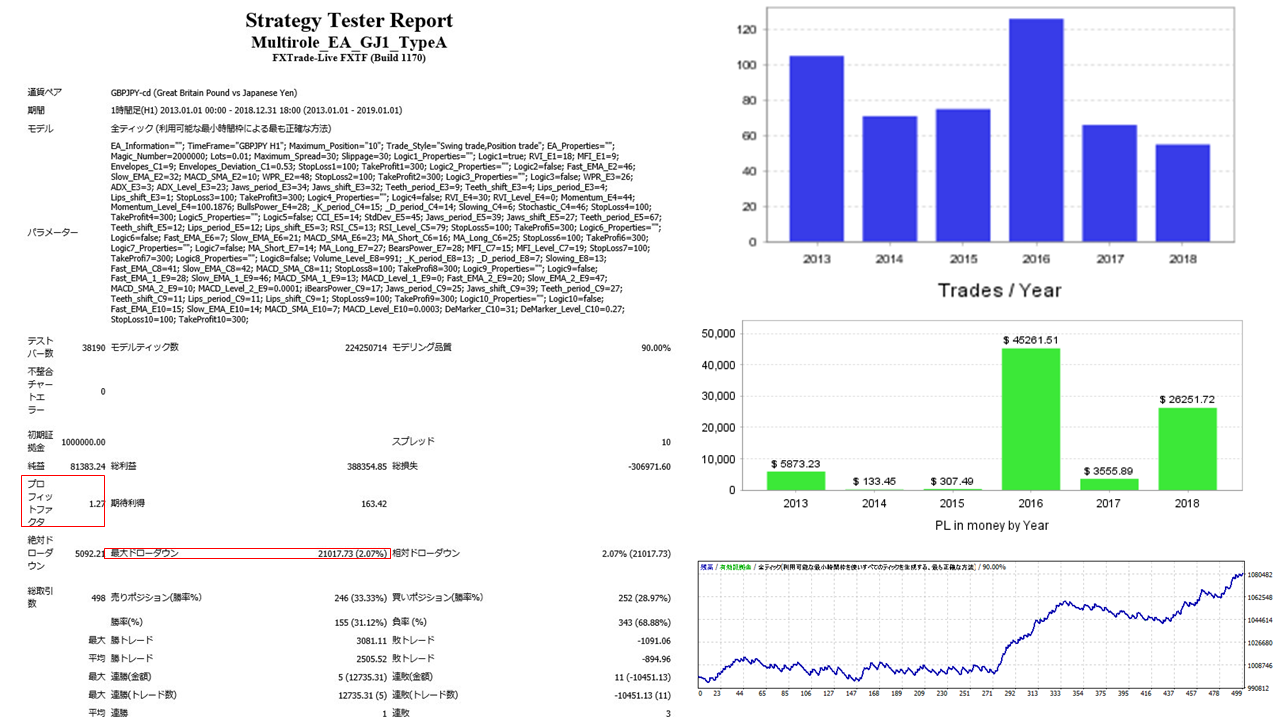
Task: Click the total trades value 498
Action: 97,598
